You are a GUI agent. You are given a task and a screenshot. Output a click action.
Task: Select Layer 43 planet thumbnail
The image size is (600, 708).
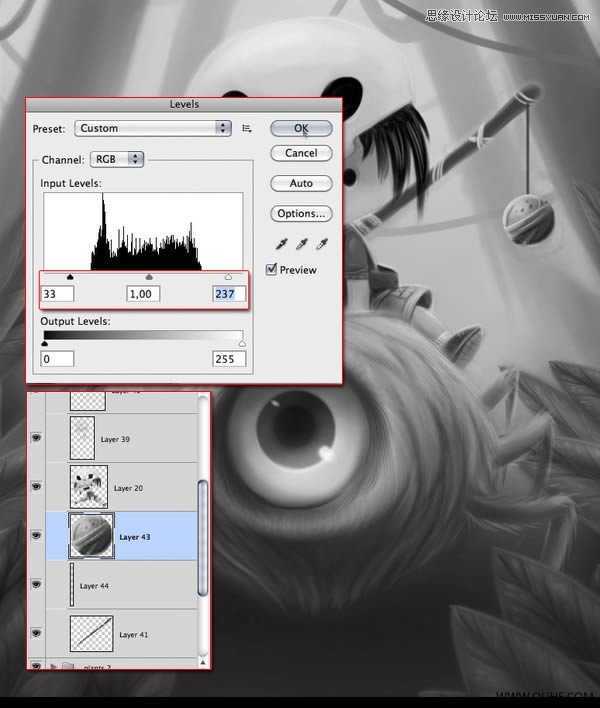tap(91, 536)
